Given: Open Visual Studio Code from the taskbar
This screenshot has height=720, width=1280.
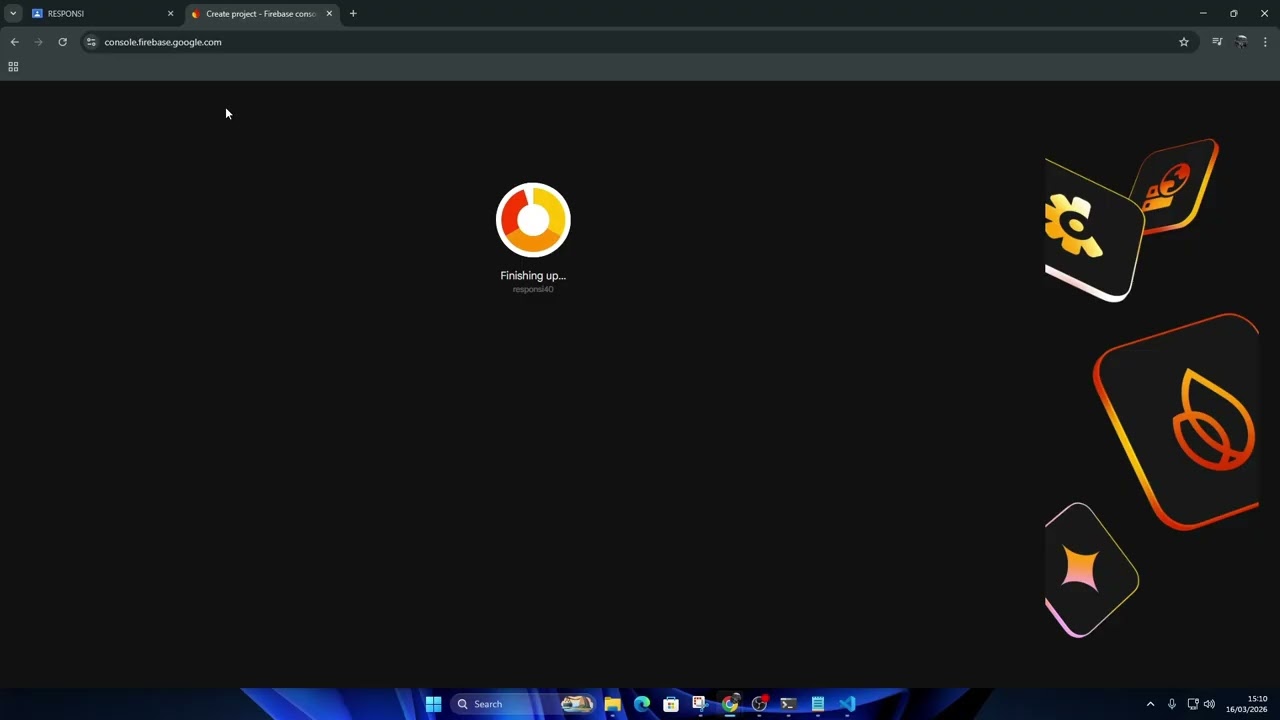Looking at the screenshot, I should click(x=847, y=704).
